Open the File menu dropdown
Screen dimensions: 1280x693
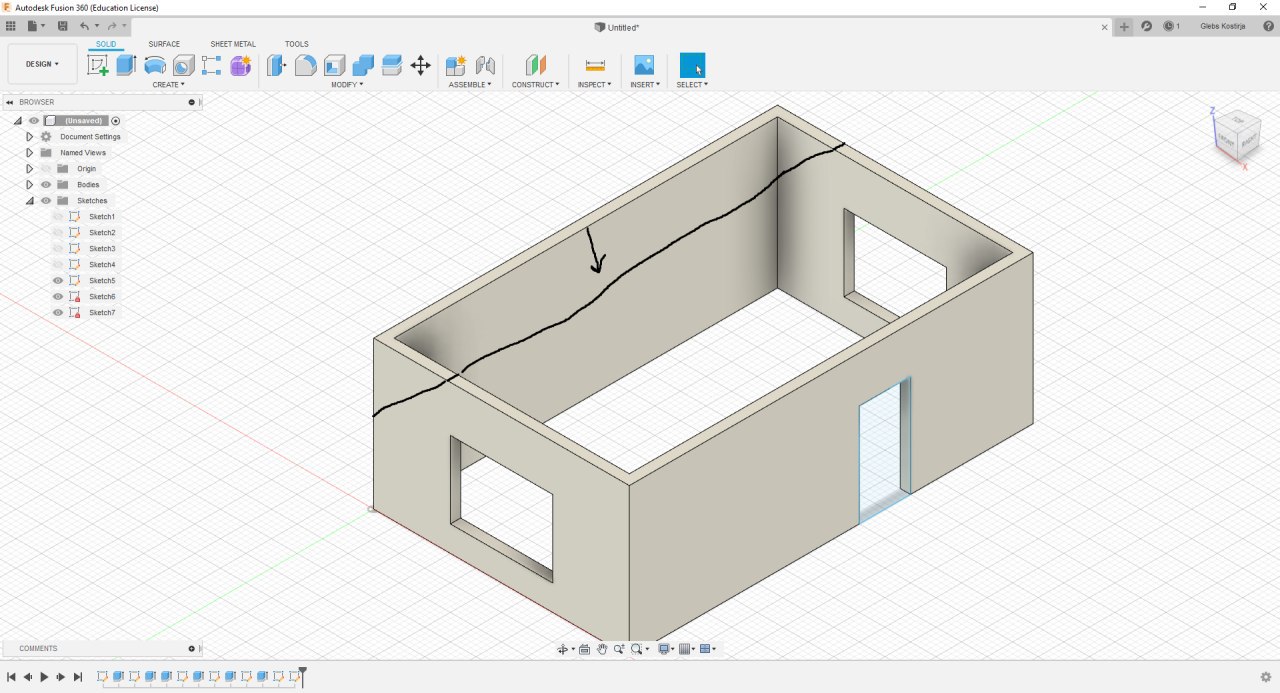pyautogui.click(x=36, y=25)
